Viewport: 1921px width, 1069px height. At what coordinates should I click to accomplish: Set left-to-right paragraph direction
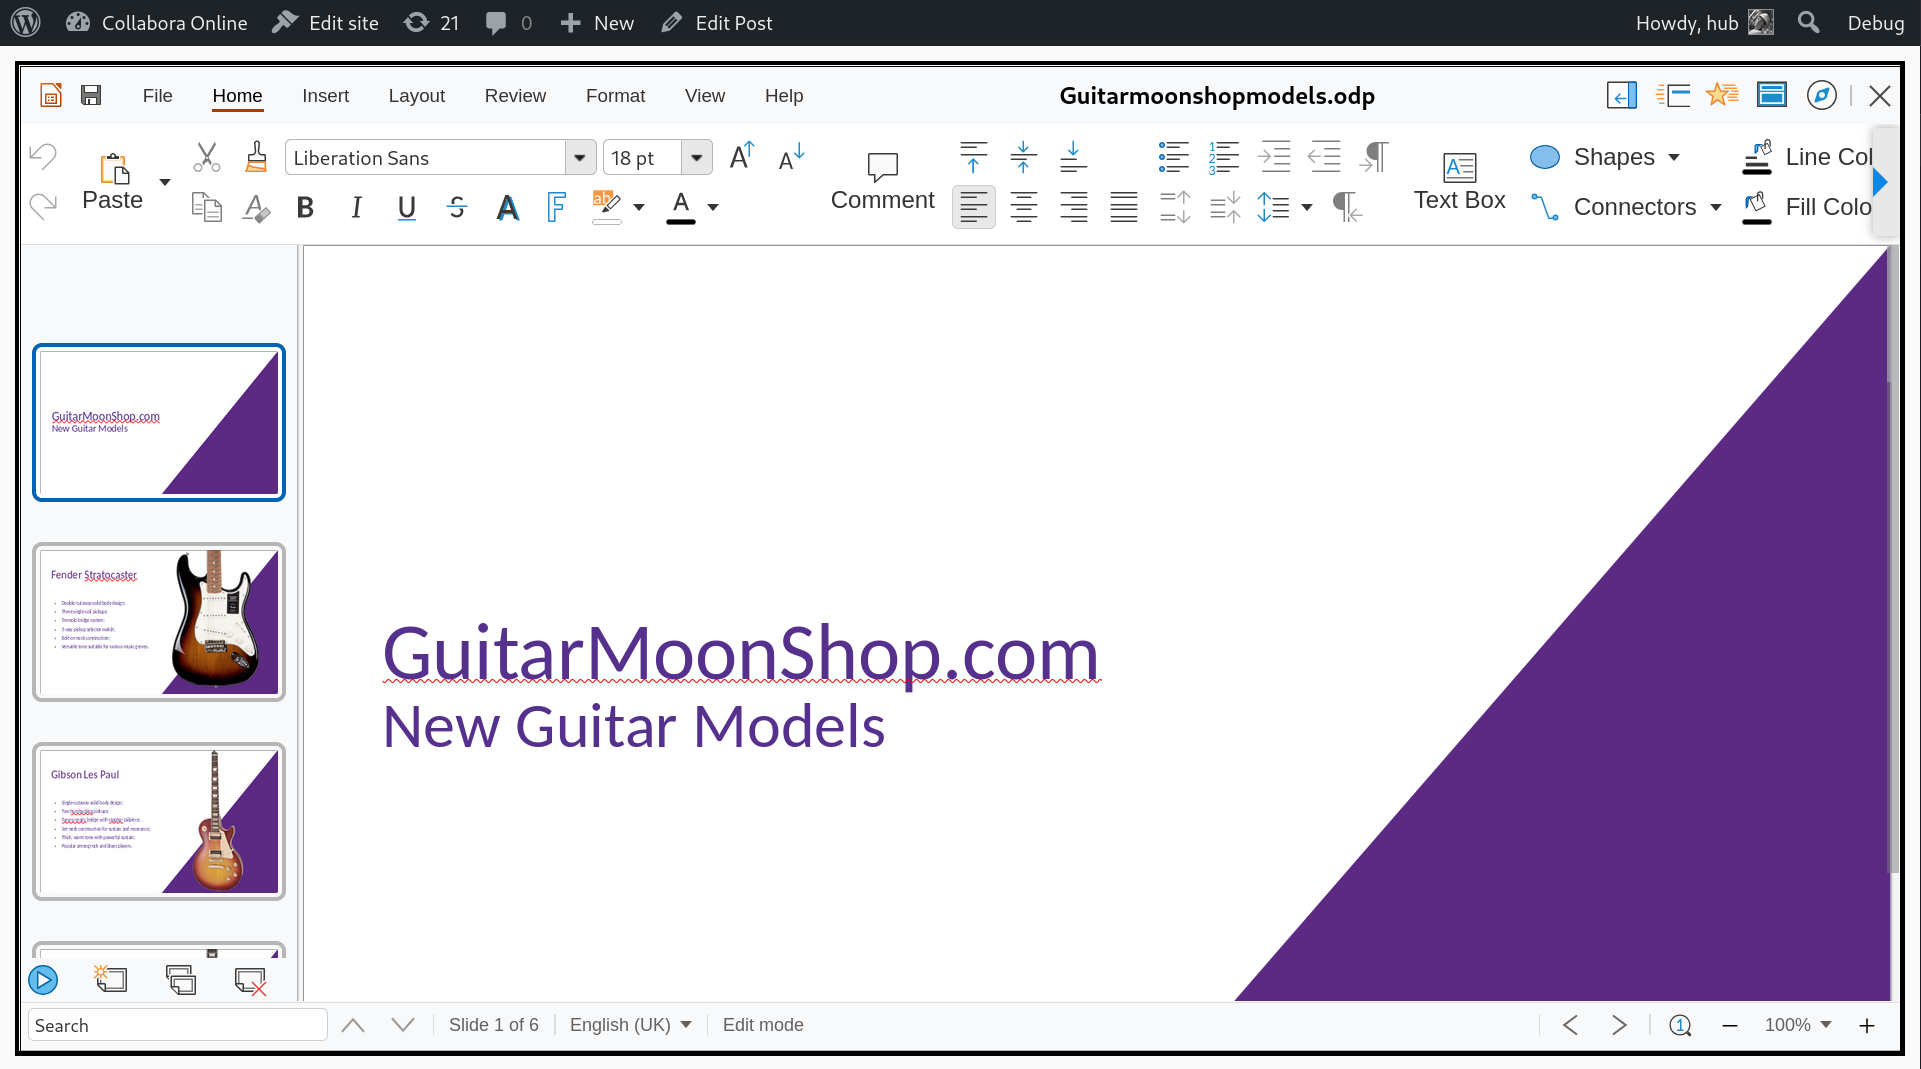coord(1374,157)
